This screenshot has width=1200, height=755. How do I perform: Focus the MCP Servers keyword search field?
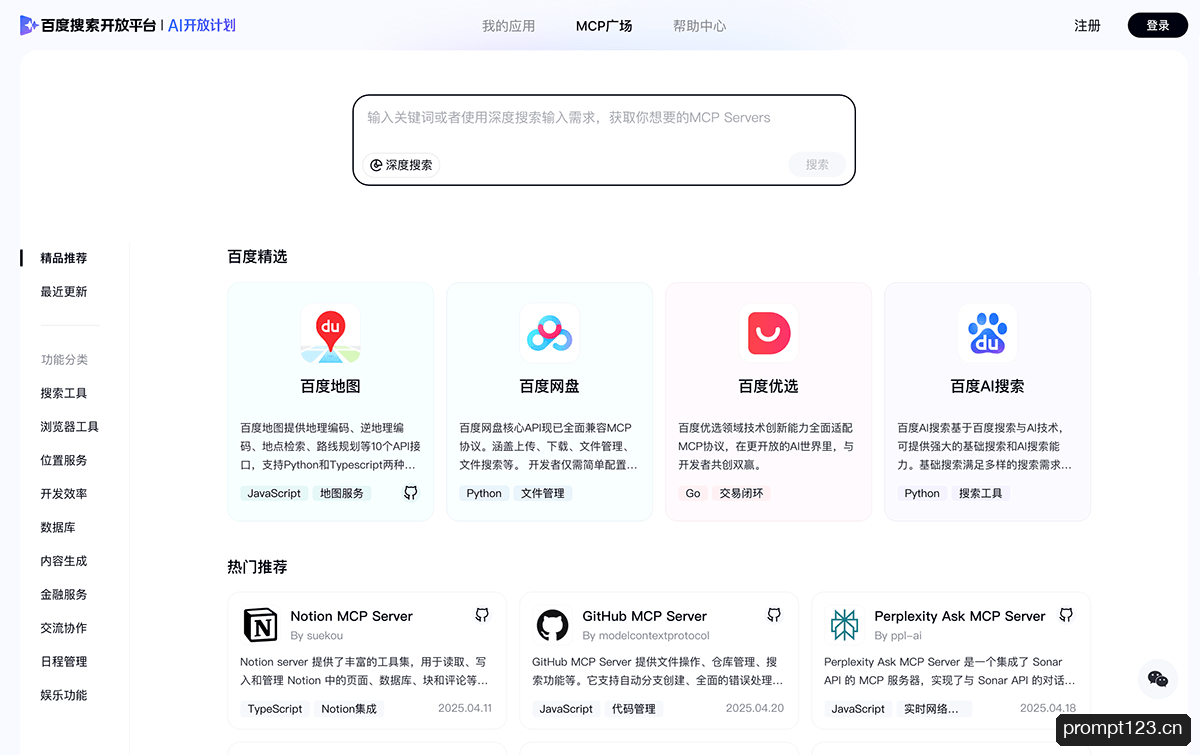tap(604, 118)
